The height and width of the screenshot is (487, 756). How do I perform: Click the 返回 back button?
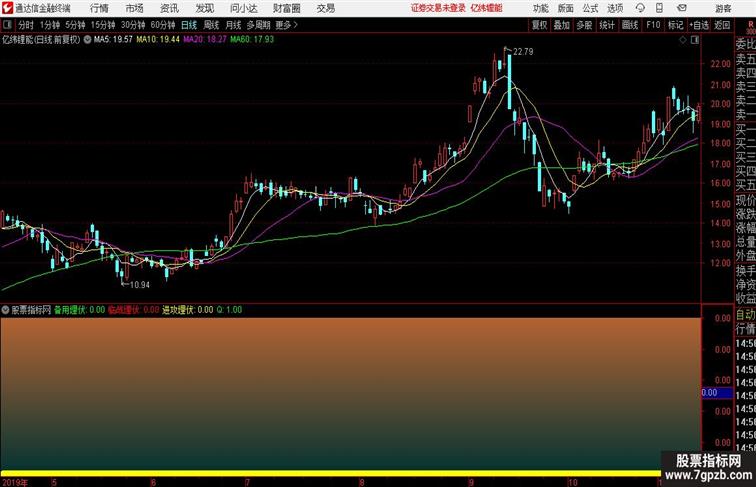[722, 25]
